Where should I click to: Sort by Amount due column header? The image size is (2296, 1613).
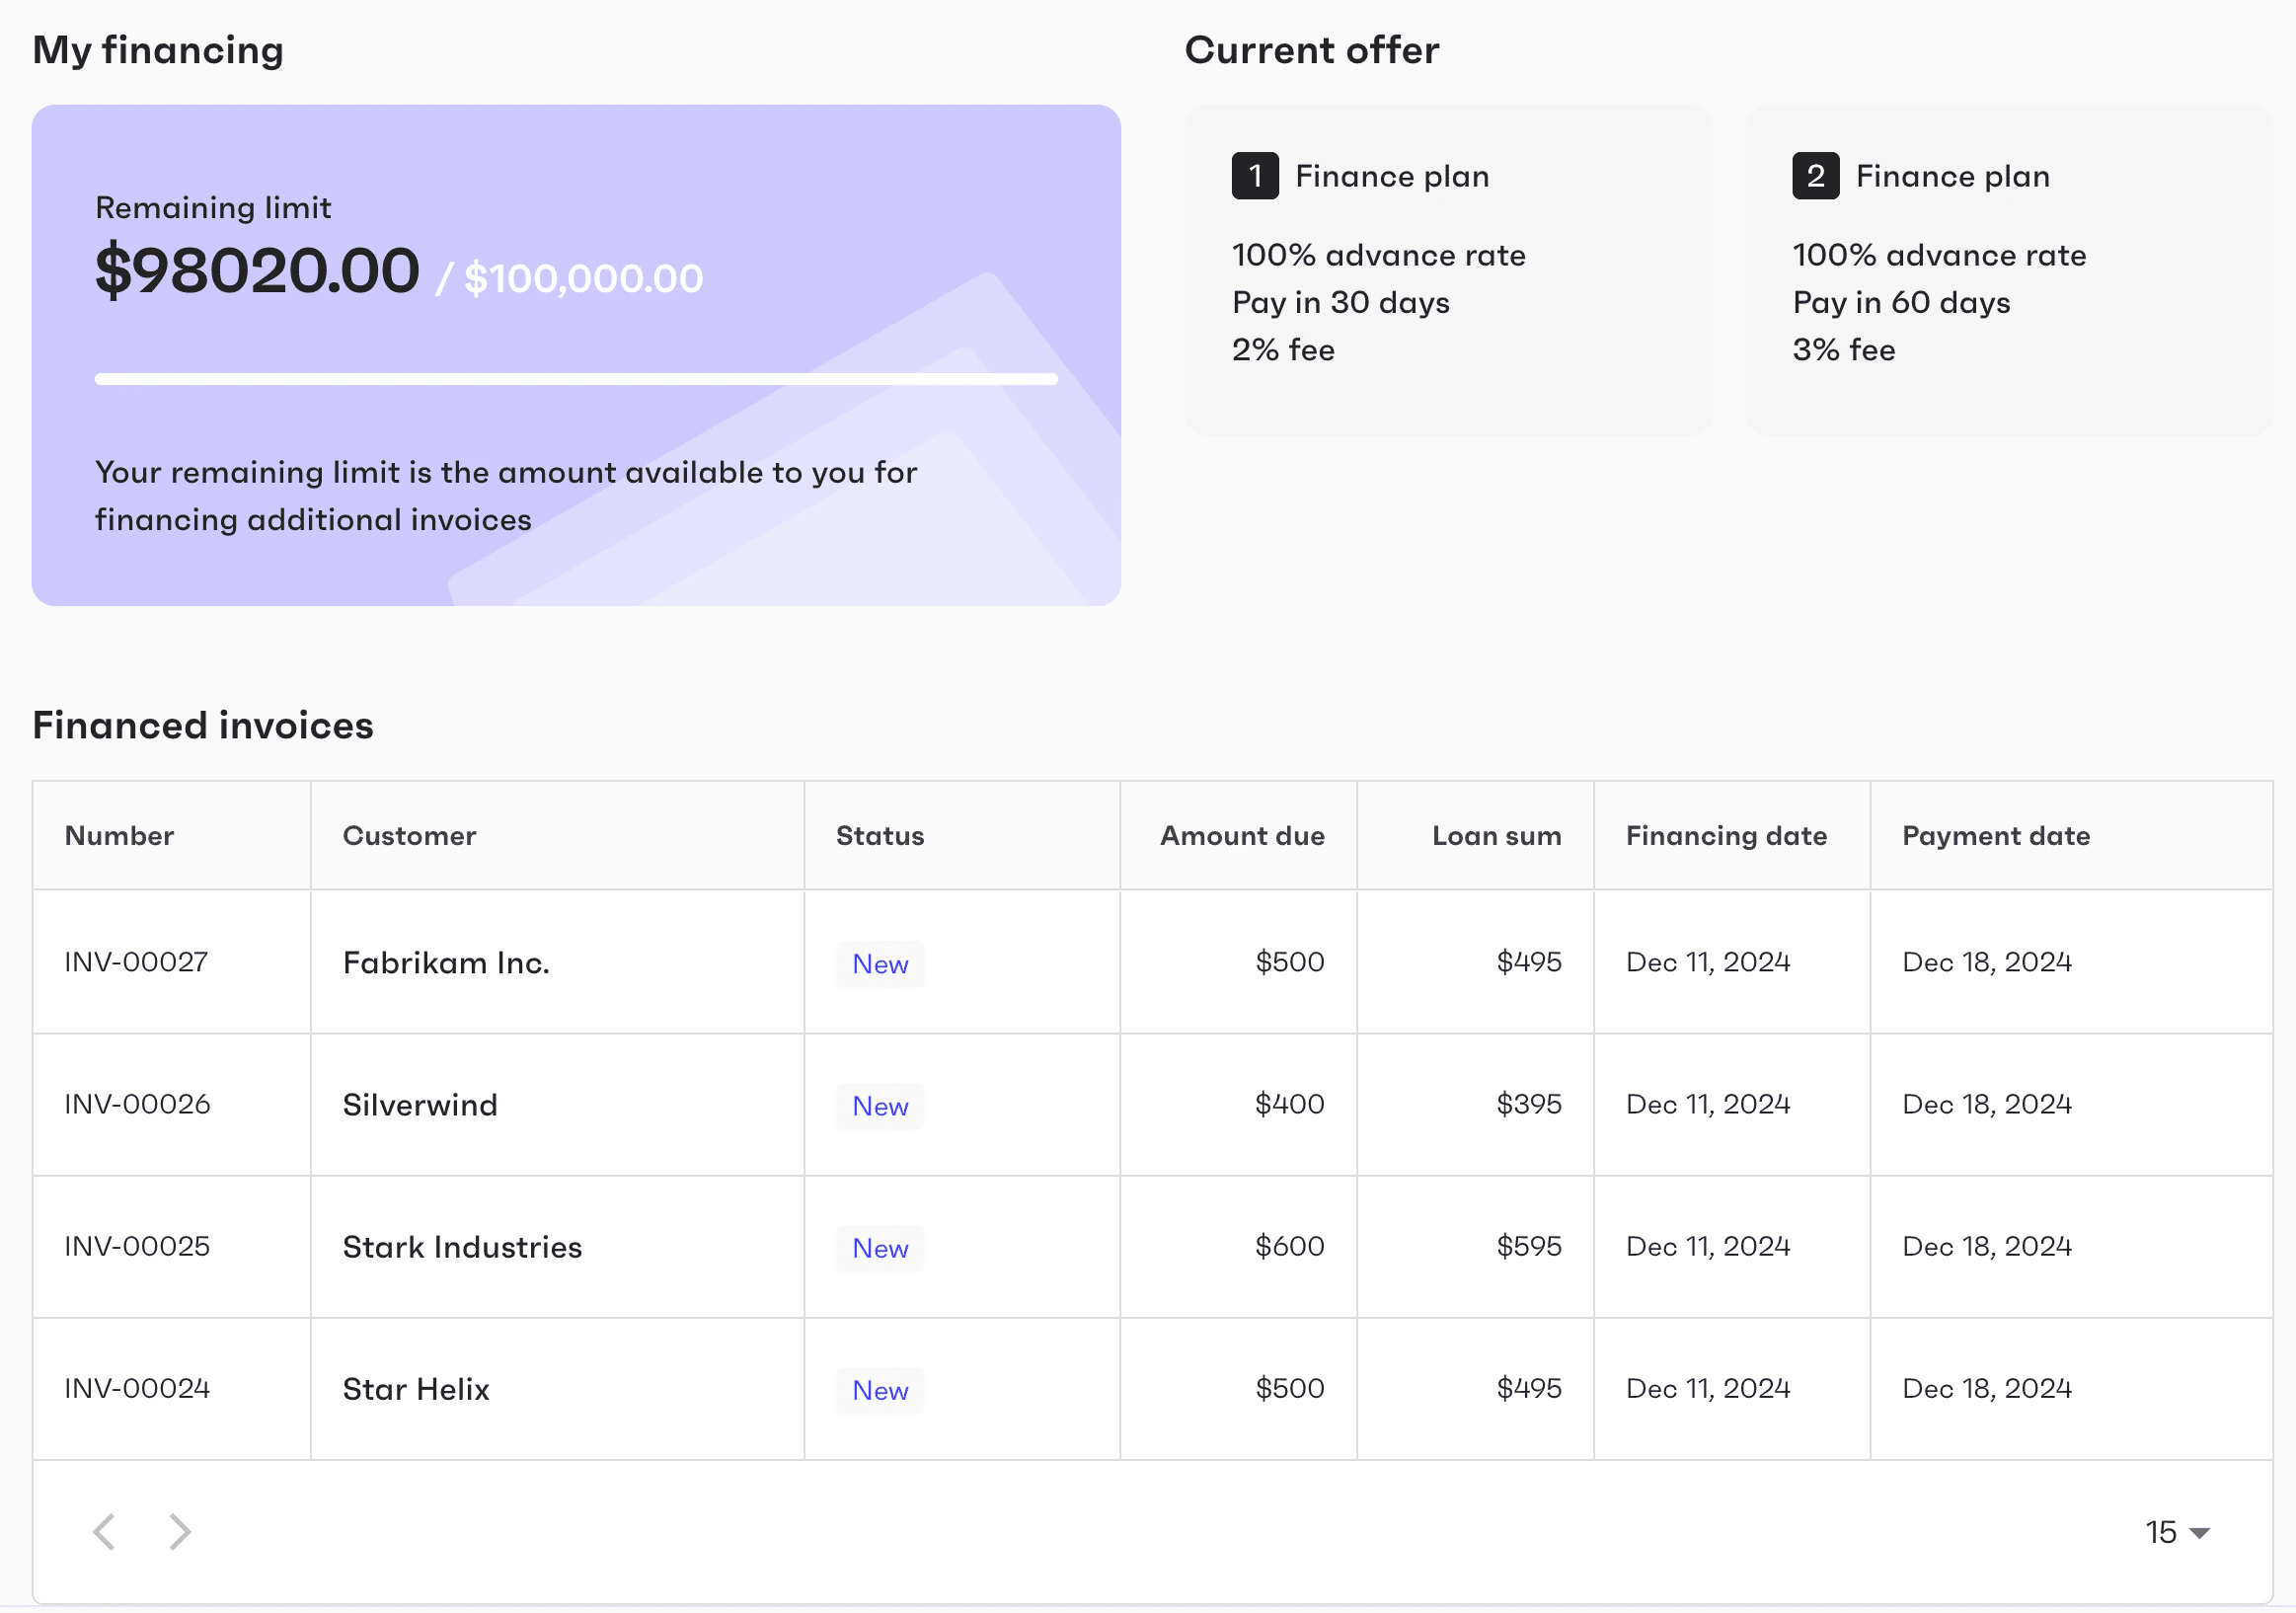[1242, 836]
